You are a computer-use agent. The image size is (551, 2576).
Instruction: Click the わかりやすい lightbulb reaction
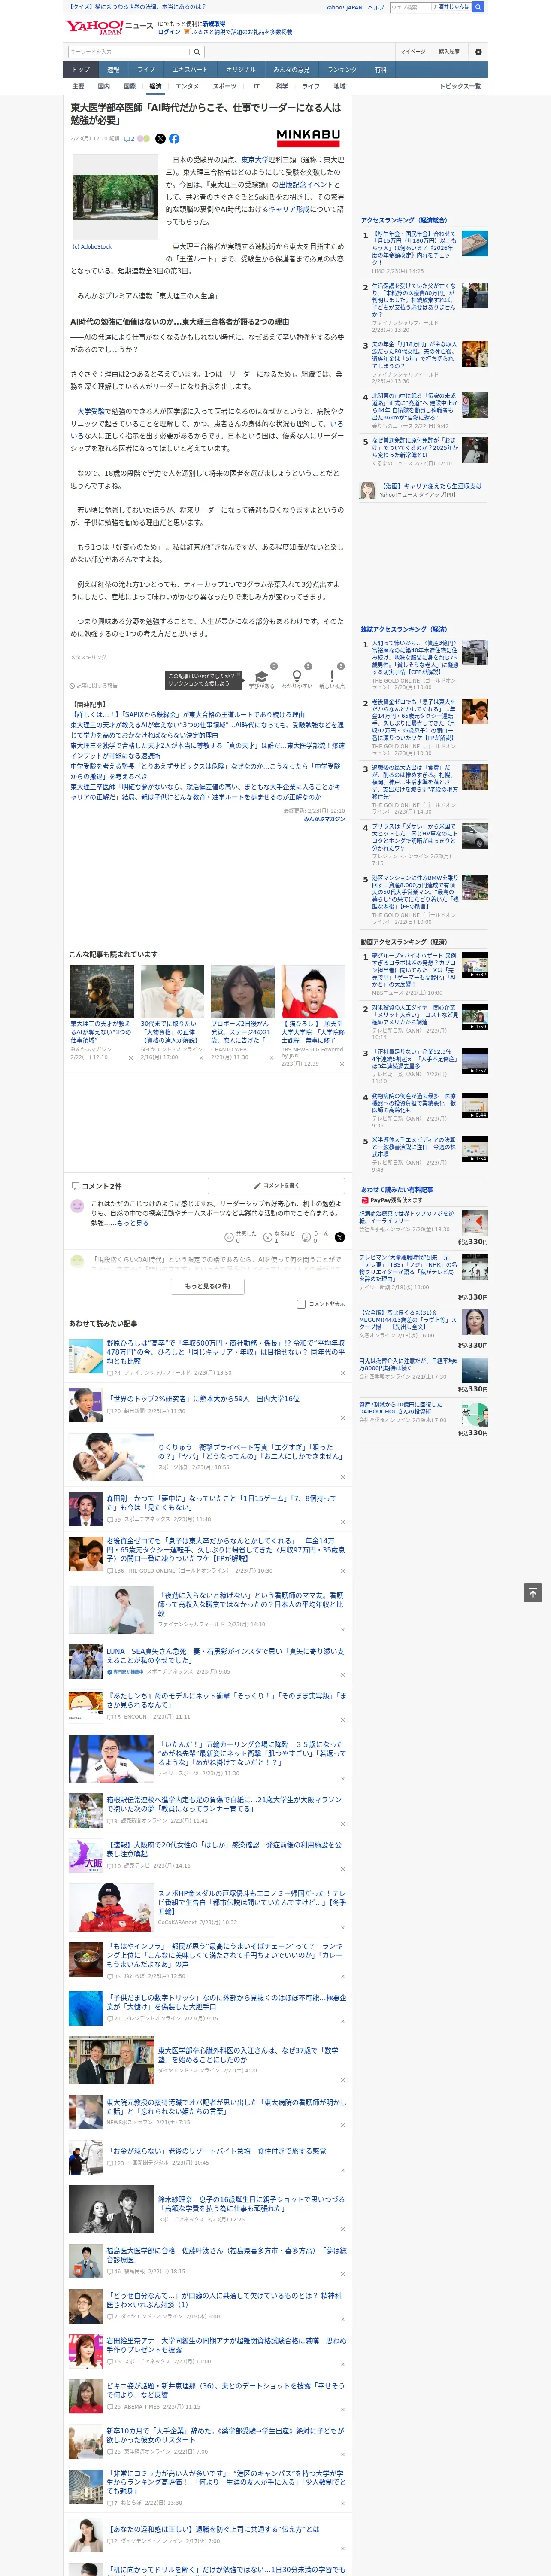tap(297, 678)
